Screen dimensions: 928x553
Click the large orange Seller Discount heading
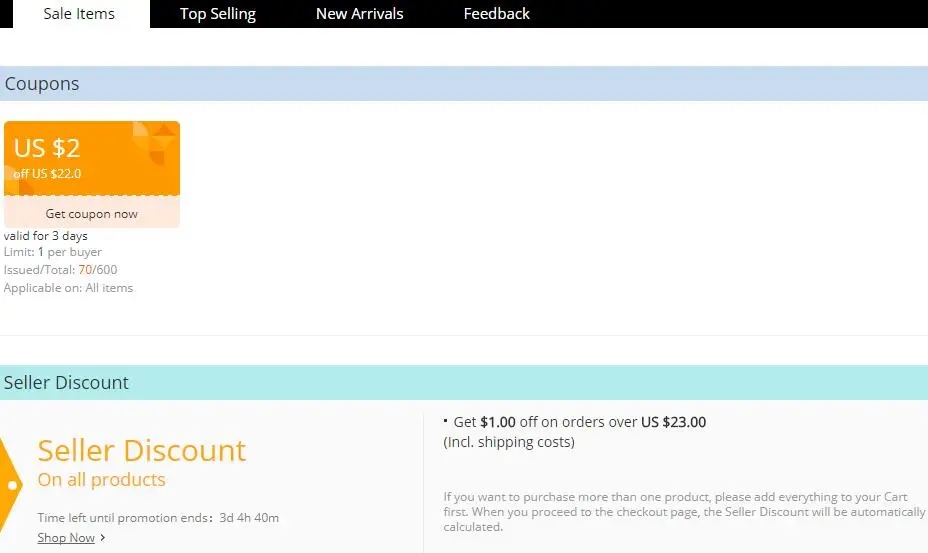pyautogui.click(x=141, y=451)
